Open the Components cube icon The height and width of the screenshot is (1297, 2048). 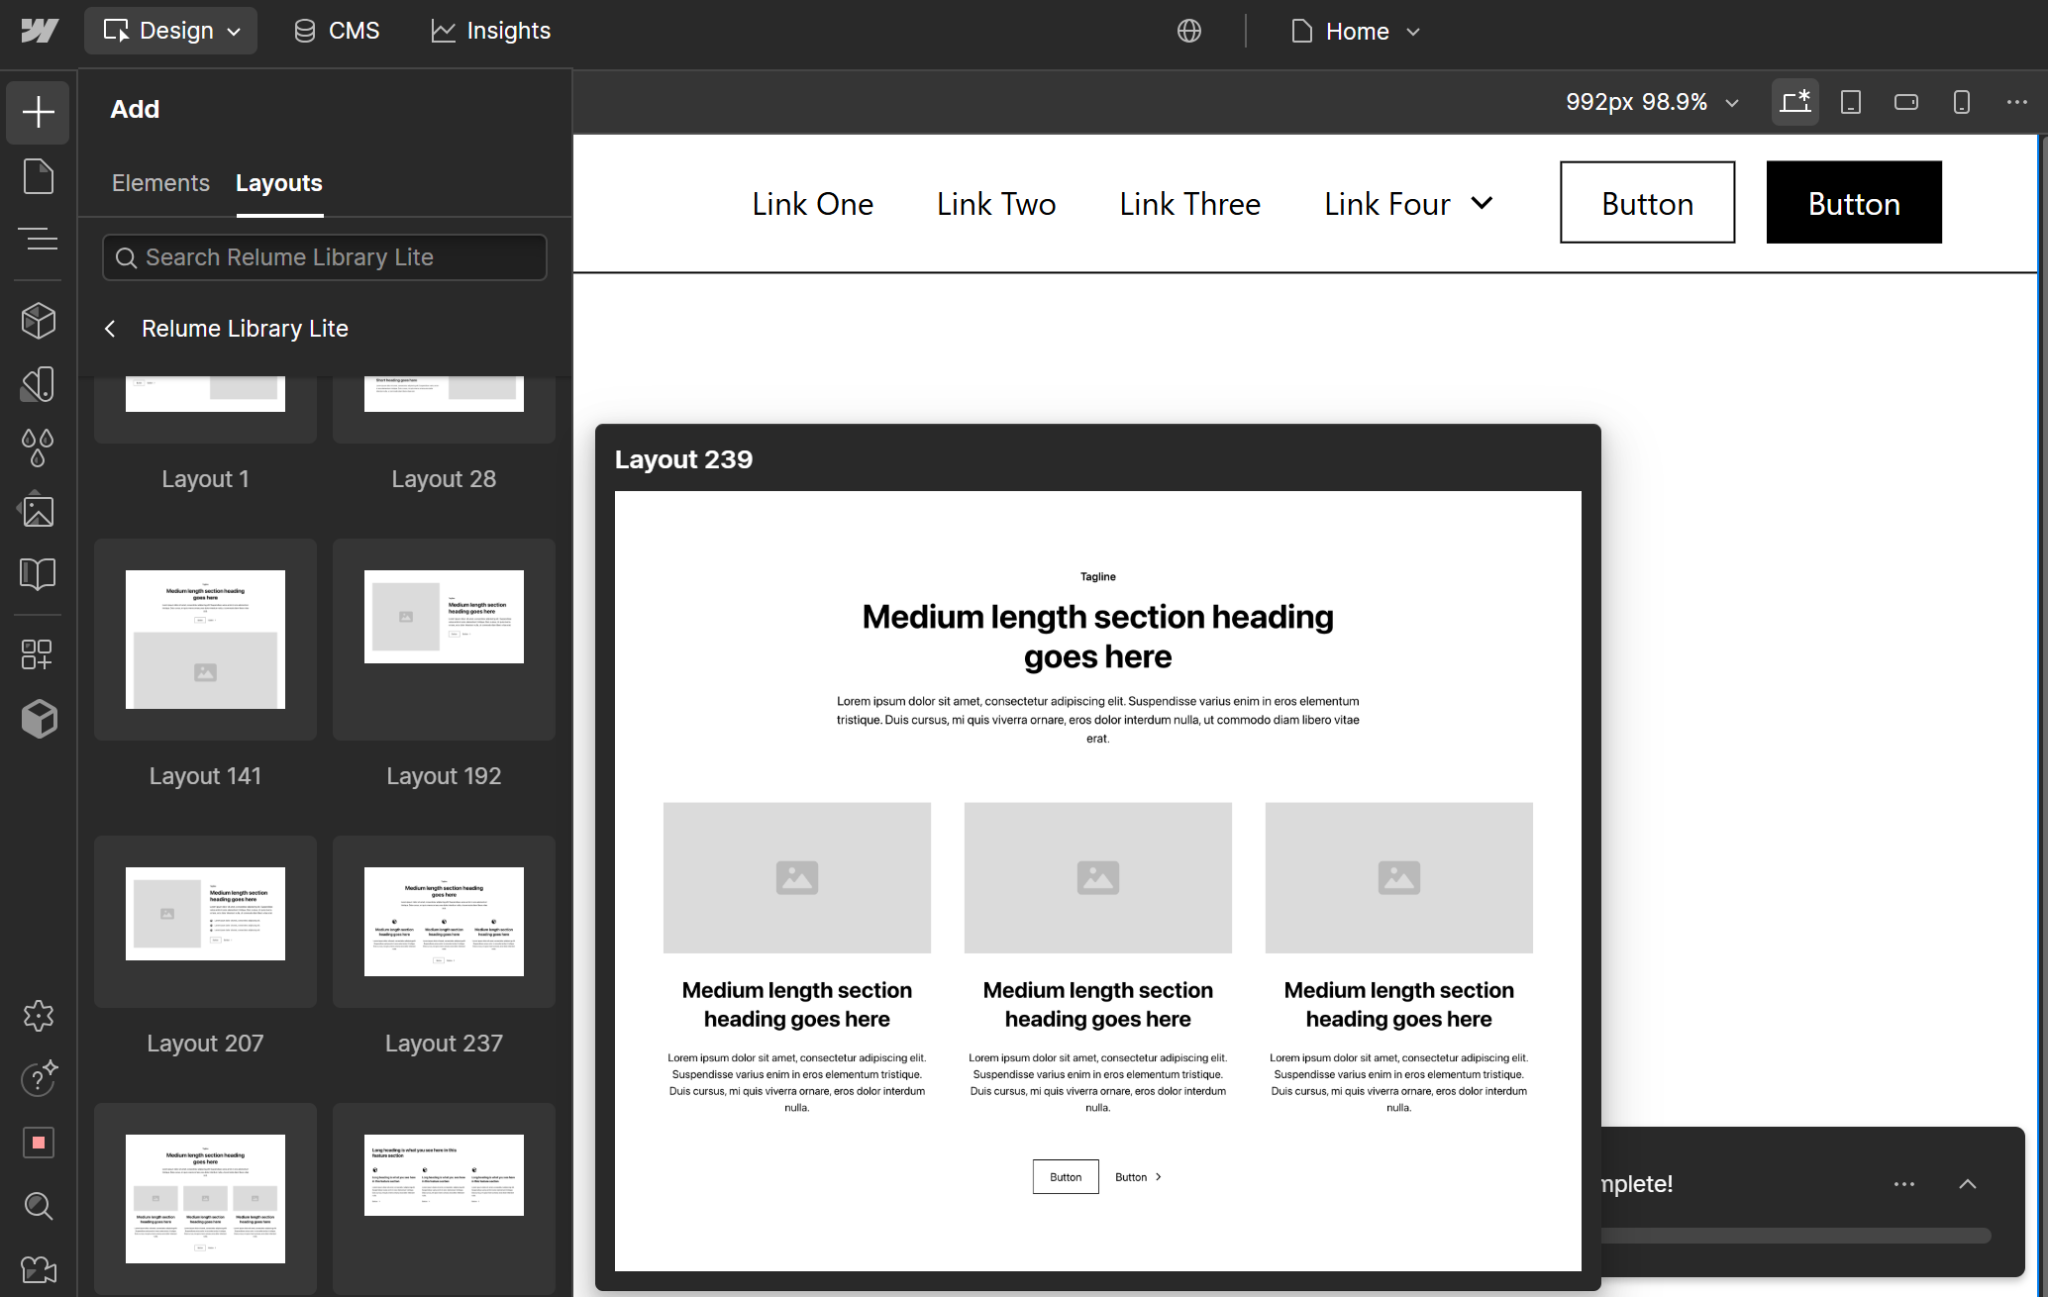[38, 321]
